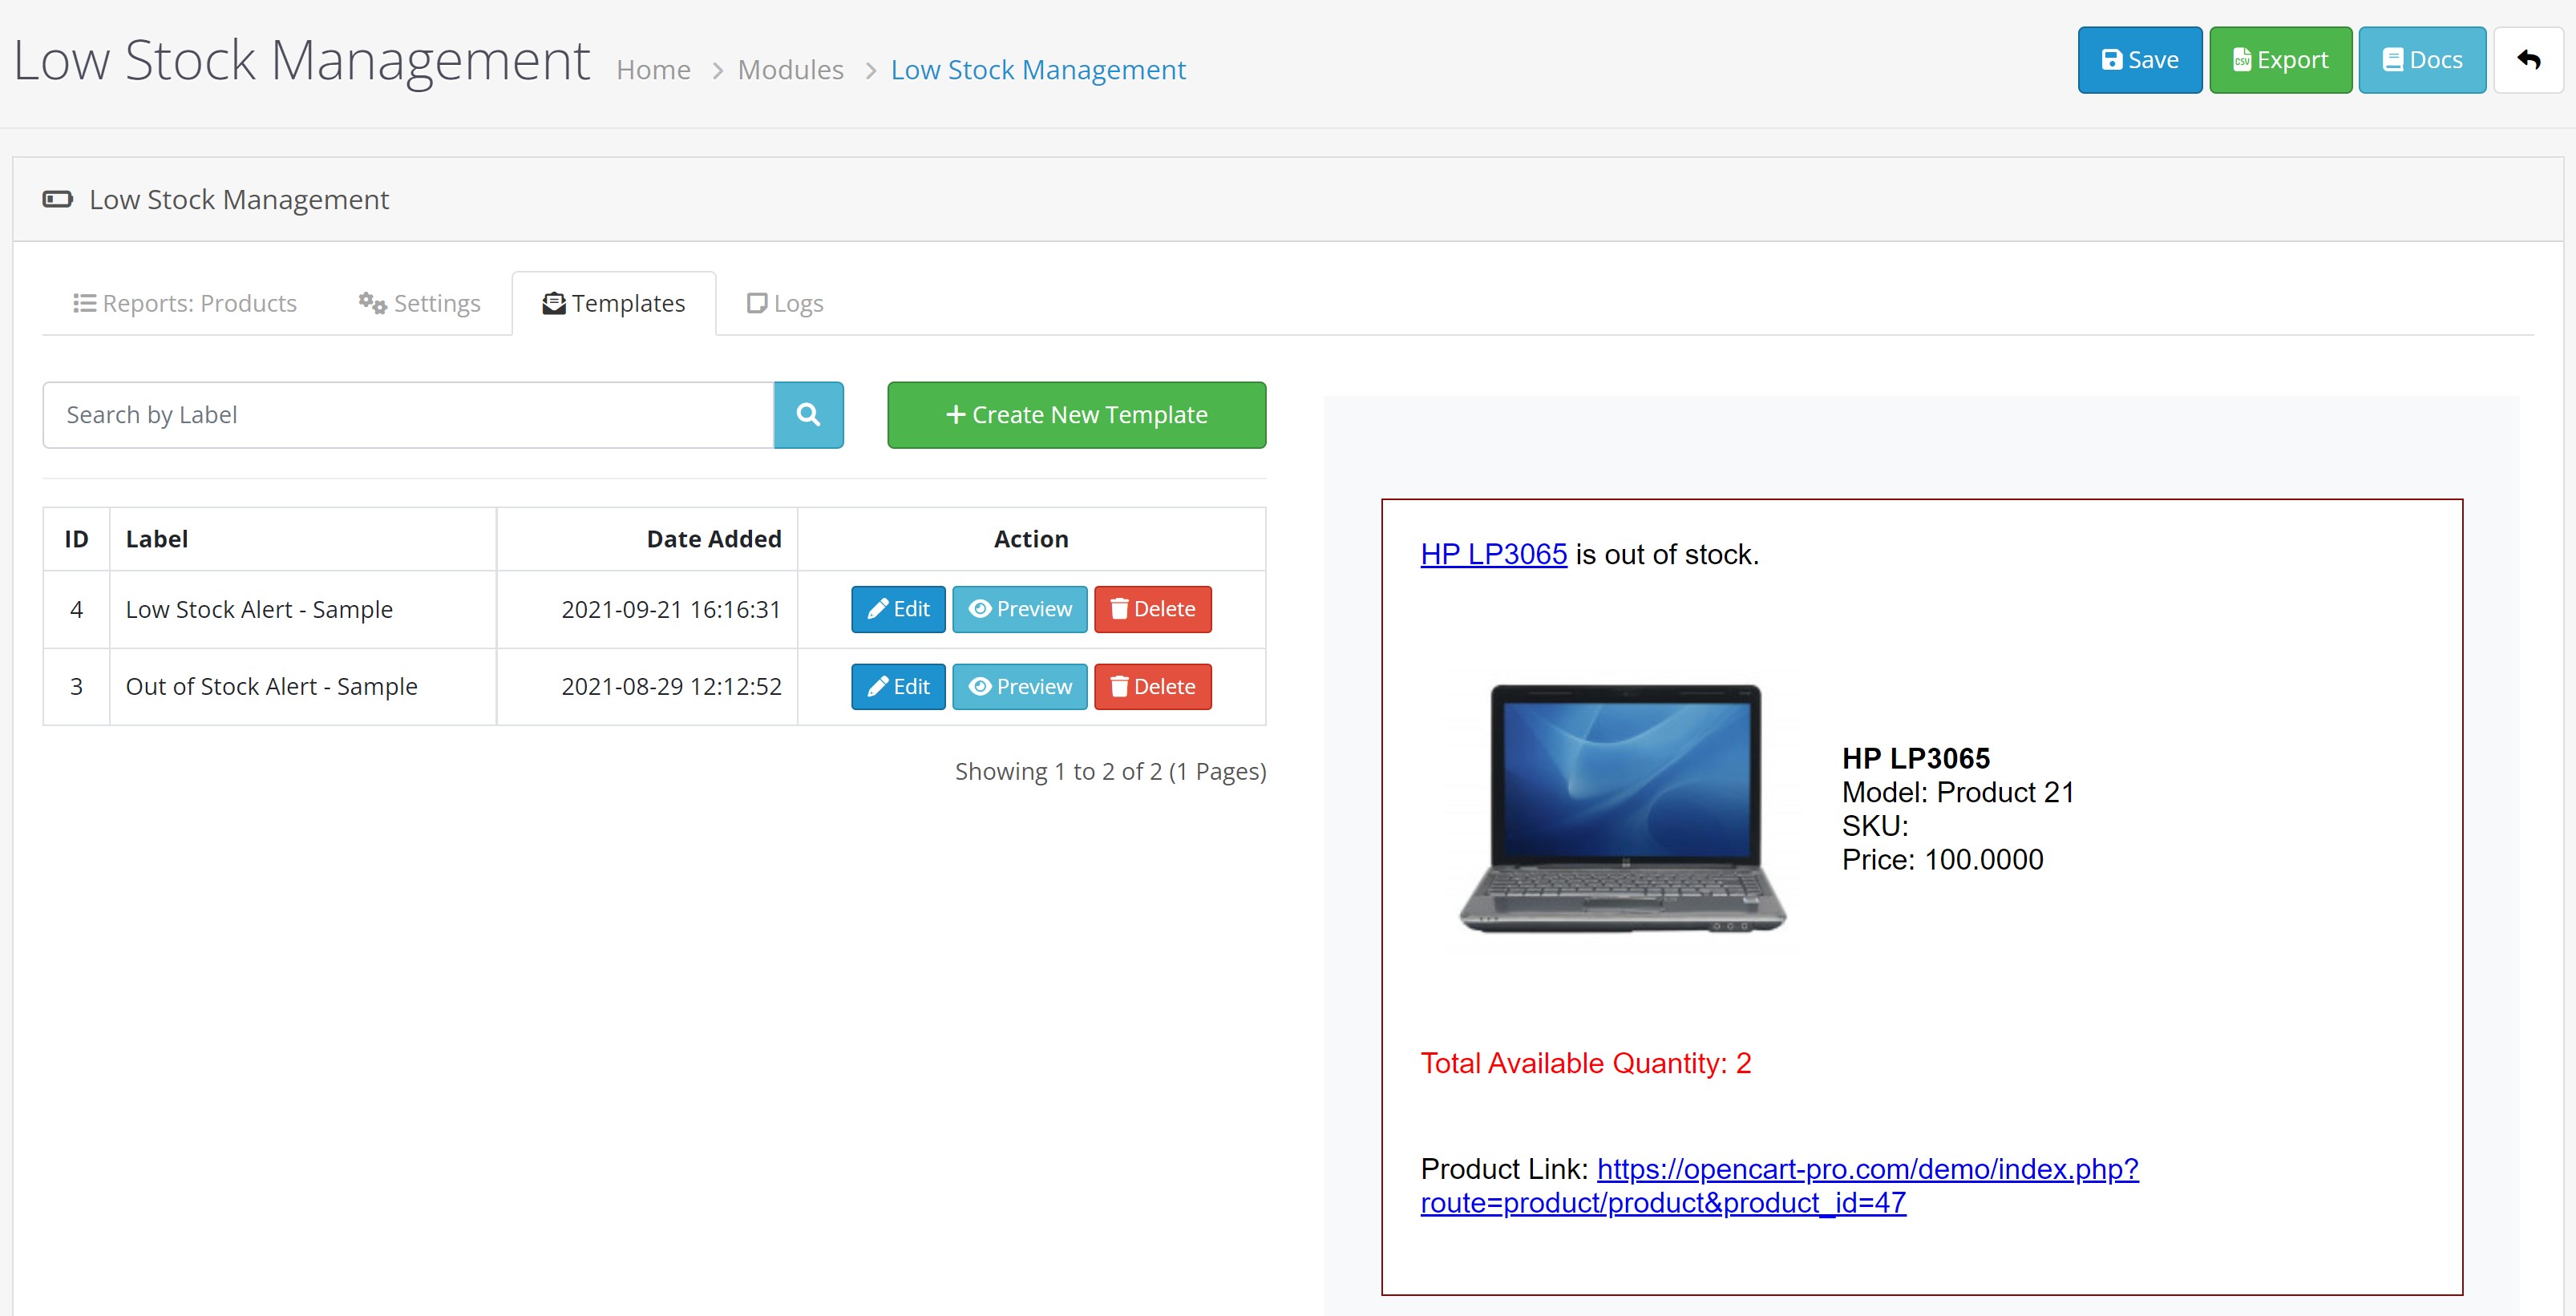Click the bold 'HP LP3065' product name

(1916, 758)
